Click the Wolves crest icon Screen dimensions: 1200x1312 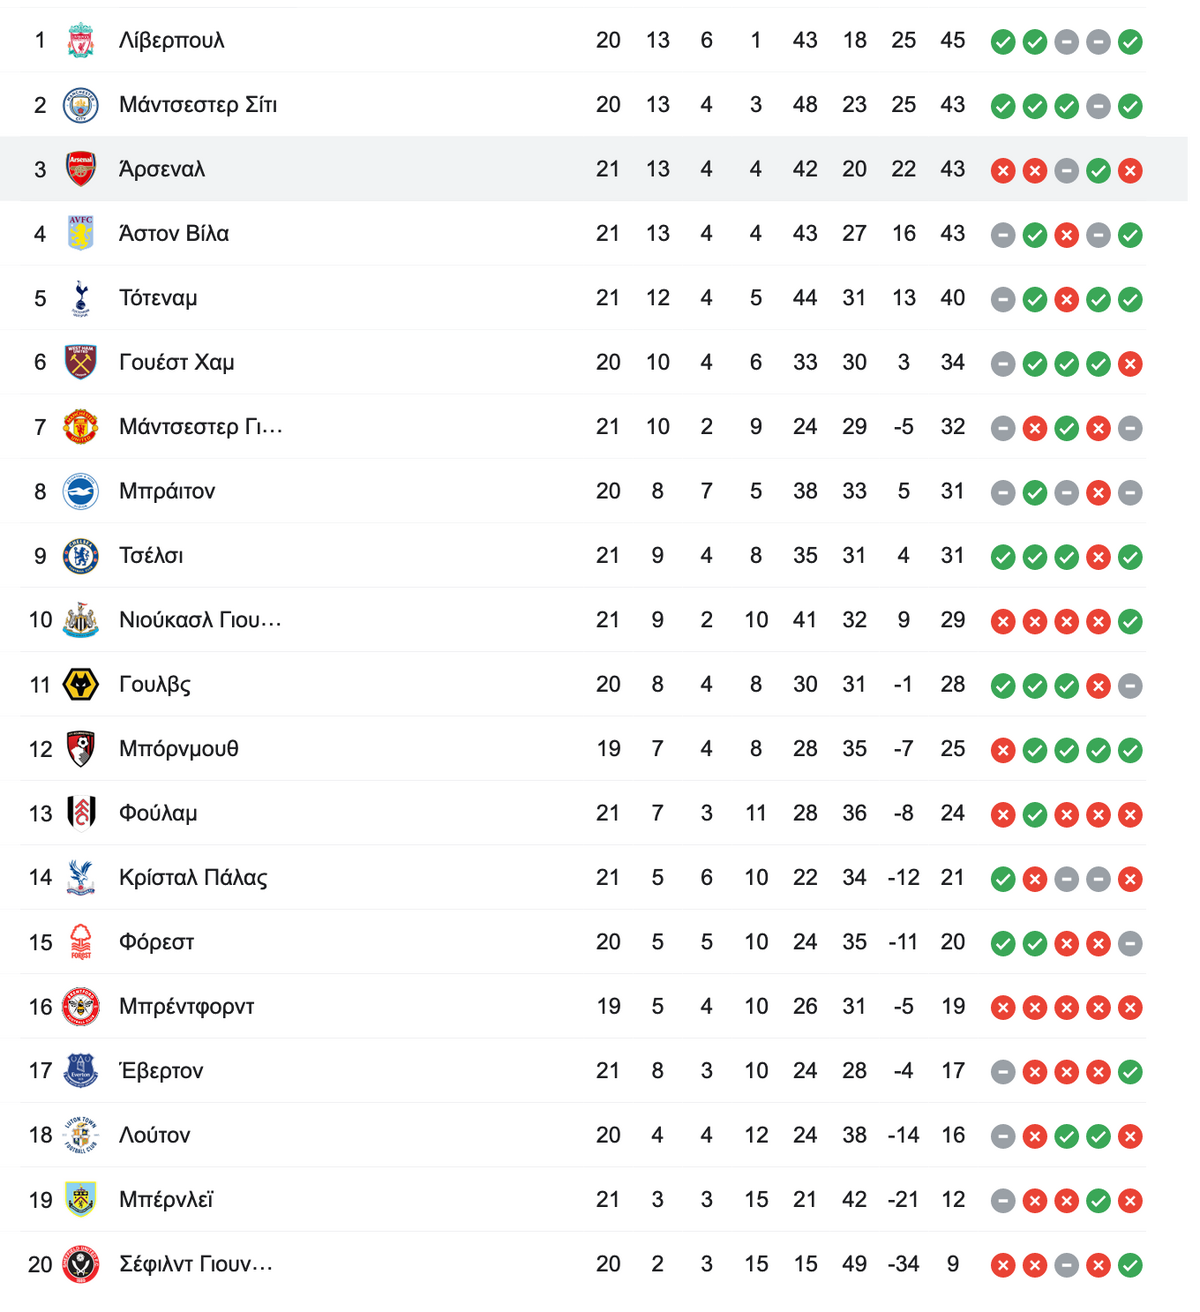click(x=81, y=685)
